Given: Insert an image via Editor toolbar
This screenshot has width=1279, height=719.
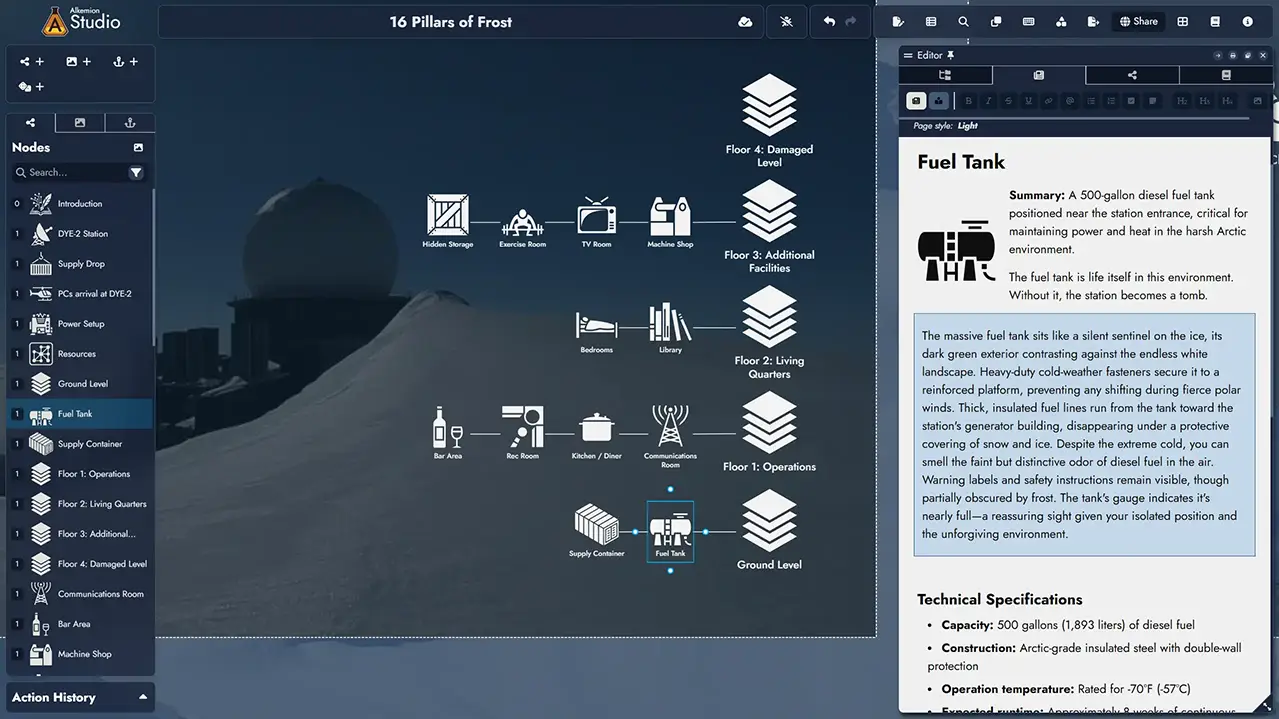Looking at the screenshot, I should 1258,101.
